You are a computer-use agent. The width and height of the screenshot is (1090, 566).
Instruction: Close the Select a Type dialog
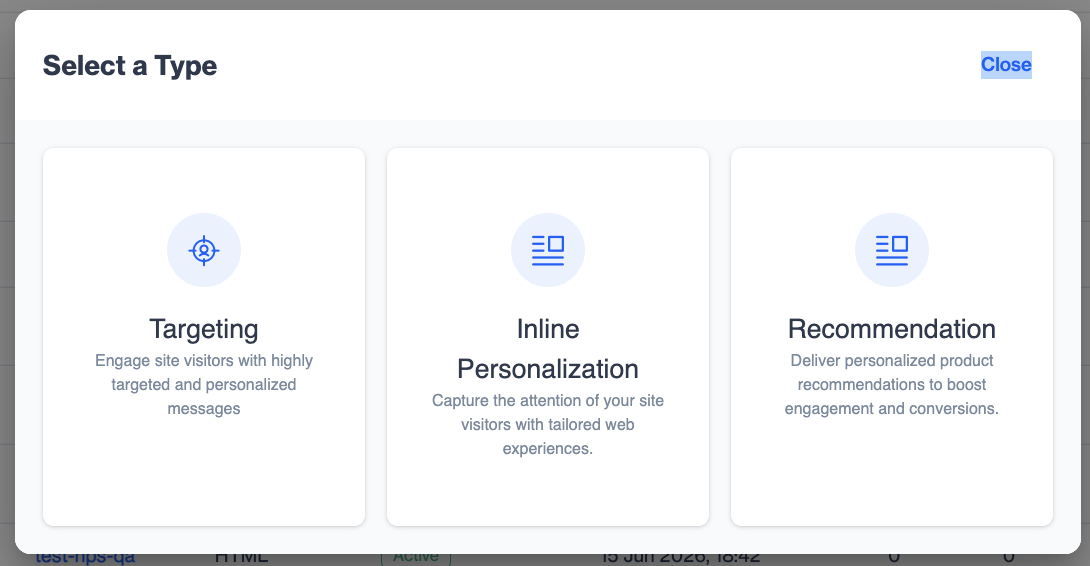(1006, 65)
